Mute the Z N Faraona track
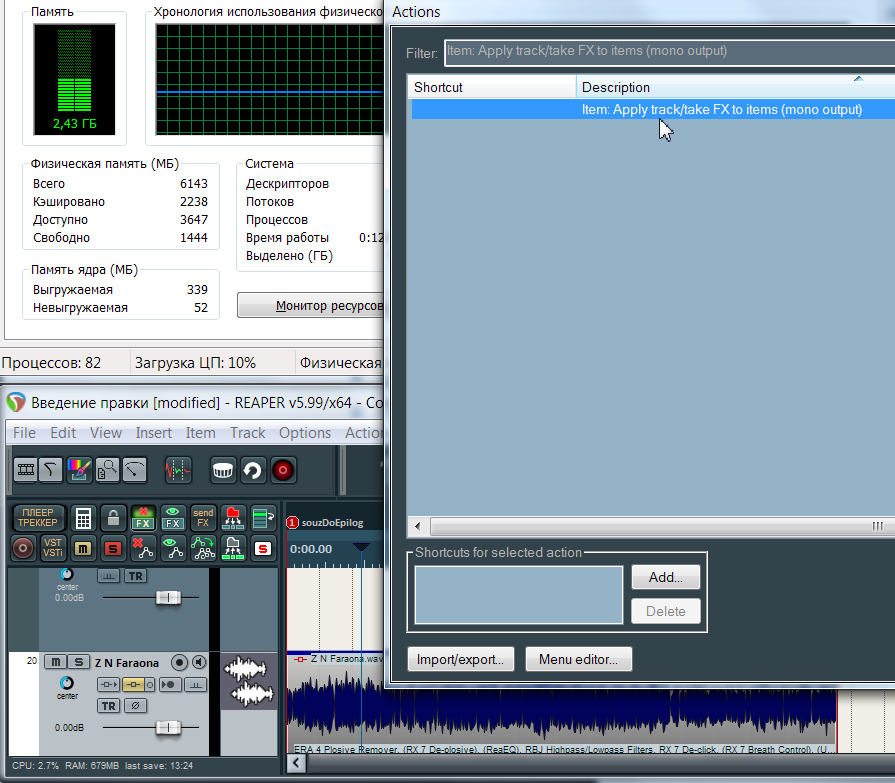The width and height of the screenshot is (895, 783). click(55, 662)
